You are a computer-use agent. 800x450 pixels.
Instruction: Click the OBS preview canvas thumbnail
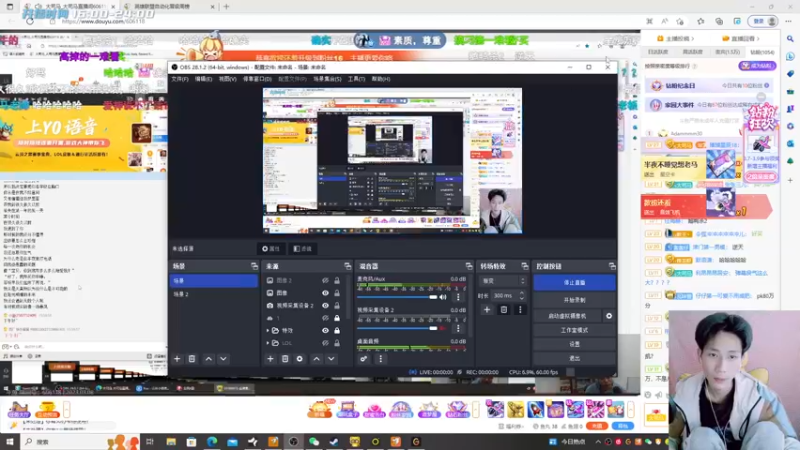click(392, 160)
